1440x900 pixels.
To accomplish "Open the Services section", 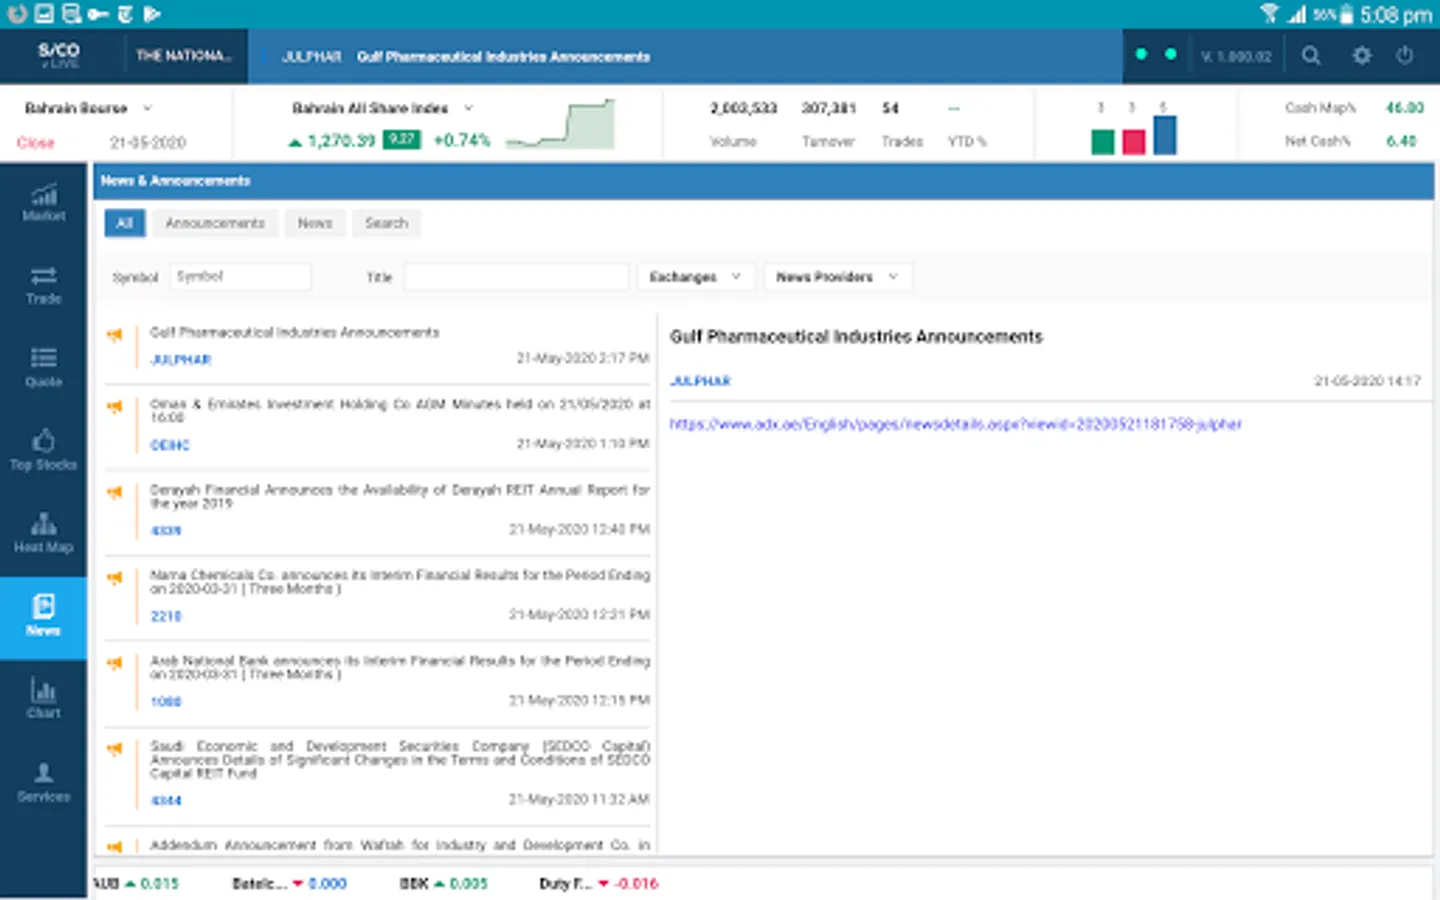I will [x=44, y=783].
